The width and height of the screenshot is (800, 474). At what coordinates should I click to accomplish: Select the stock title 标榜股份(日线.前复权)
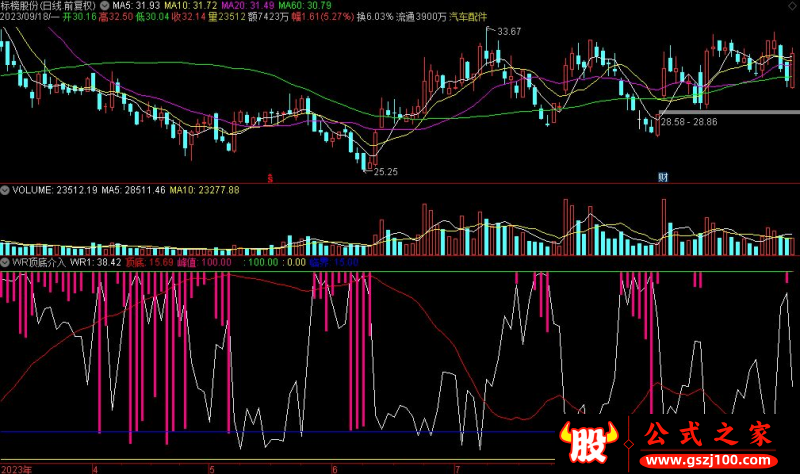point(48,6)
